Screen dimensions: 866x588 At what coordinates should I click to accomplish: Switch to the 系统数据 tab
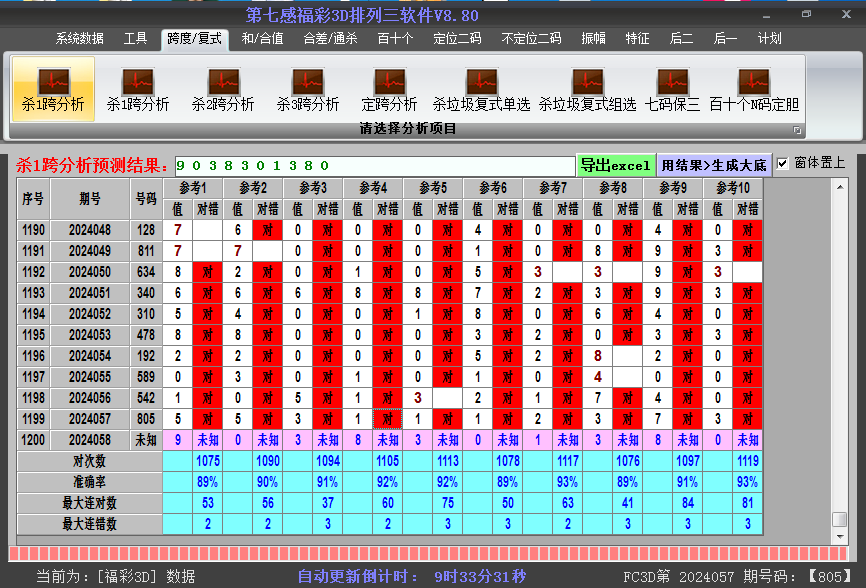pos(80,39)
